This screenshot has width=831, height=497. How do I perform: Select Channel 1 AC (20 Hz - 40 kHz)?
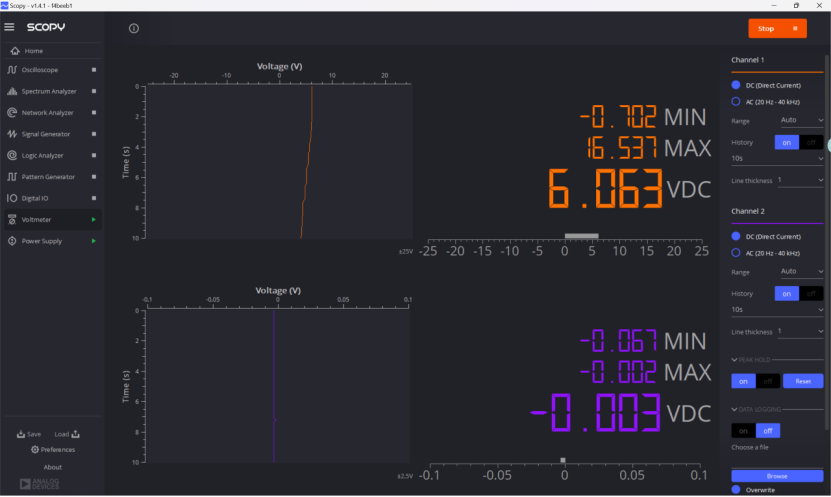[736, 101]
